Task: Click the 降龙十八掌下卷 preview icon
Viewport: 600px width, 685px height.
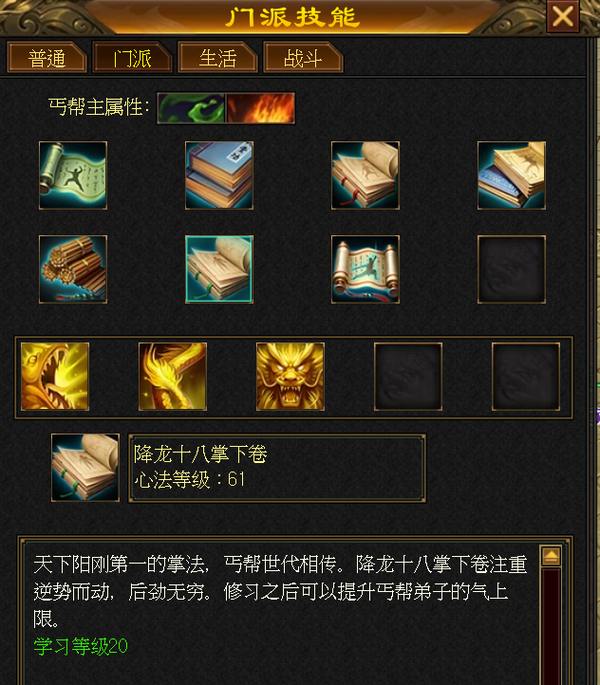Action: pos(85,467)
